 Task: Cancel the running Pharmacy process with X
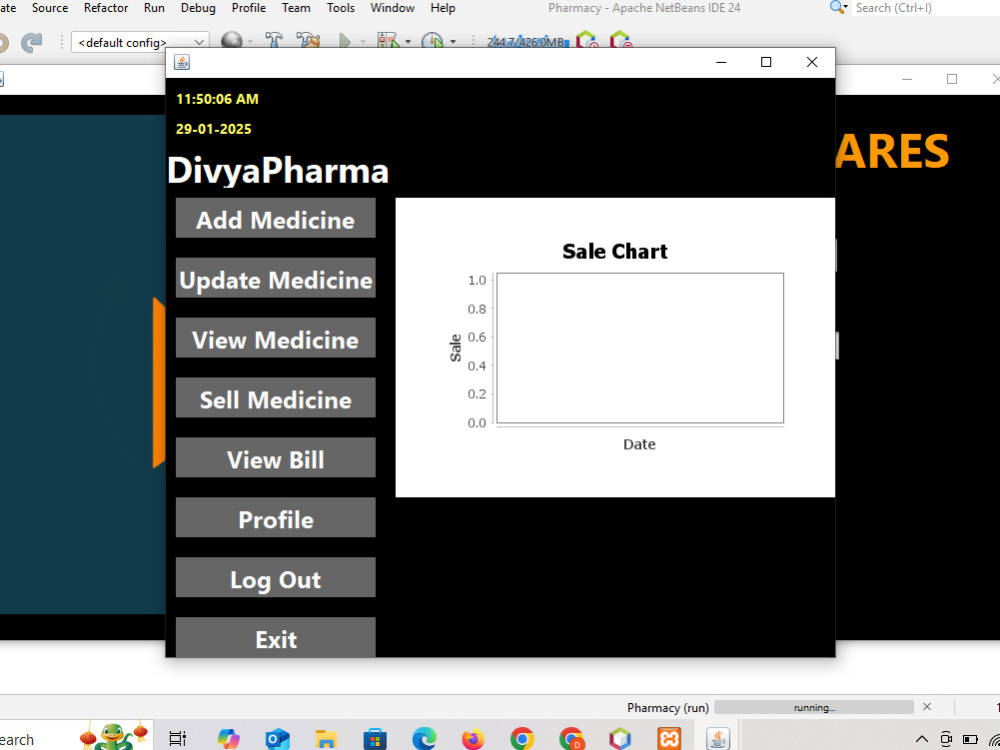pyautogui.click(x=927, y=707)
